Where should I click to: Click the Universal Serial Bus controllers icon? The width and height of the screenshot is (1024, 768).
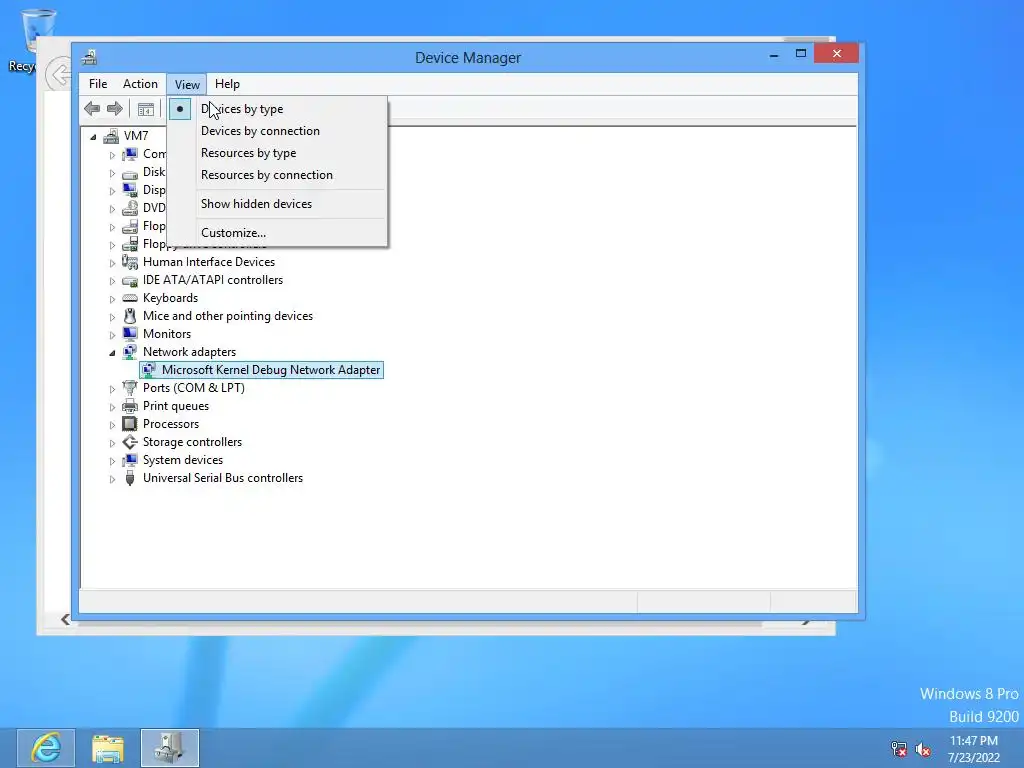click(x=130, y=478)
